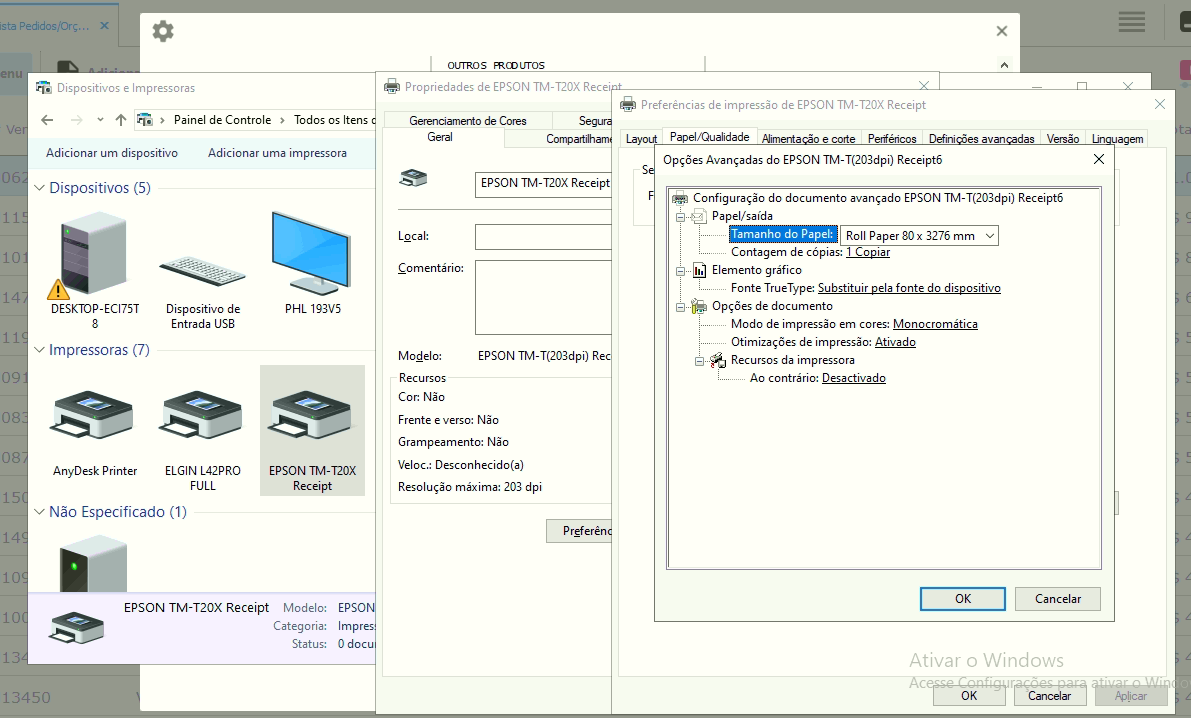1191x718 pixels.
Task: Select the ELGIN L42PRO FULL printer
Action: (x=202, y=417)
